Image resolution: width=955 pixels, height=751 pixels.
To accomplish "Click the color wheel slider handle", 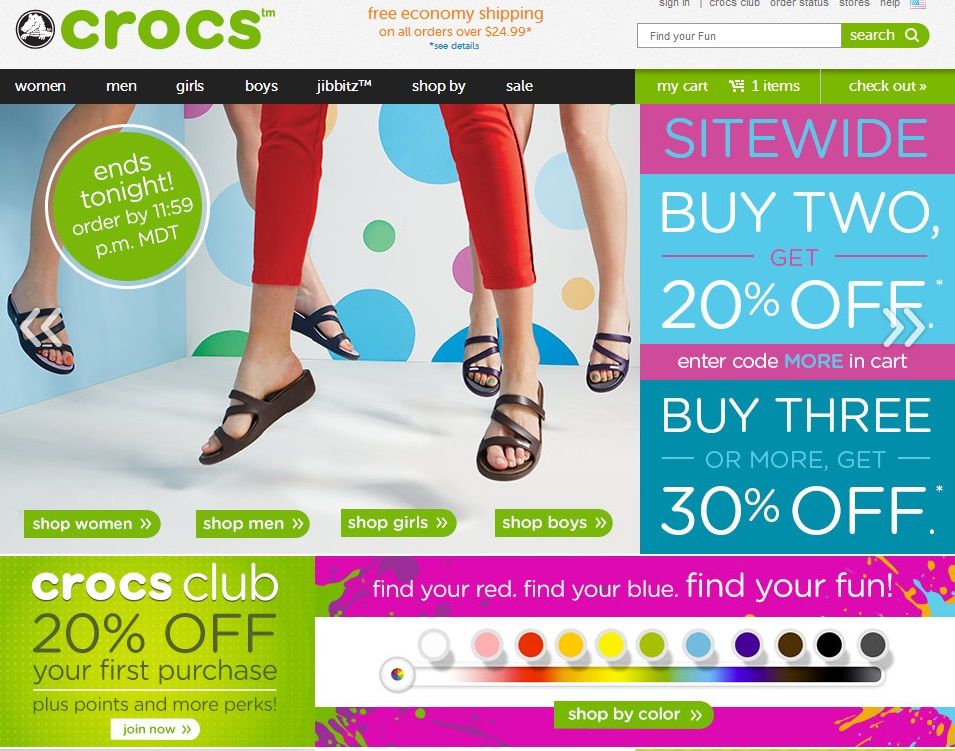I will (397, 674).
